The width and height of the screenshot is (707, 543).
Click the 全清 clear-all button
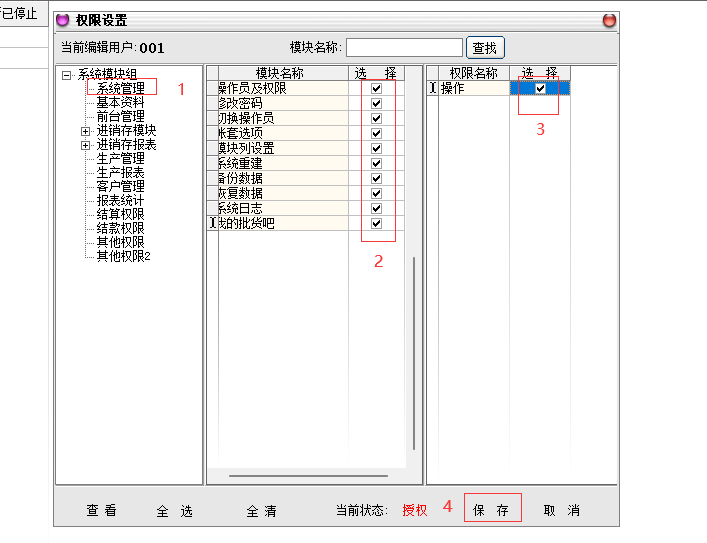tap(261, 510)
